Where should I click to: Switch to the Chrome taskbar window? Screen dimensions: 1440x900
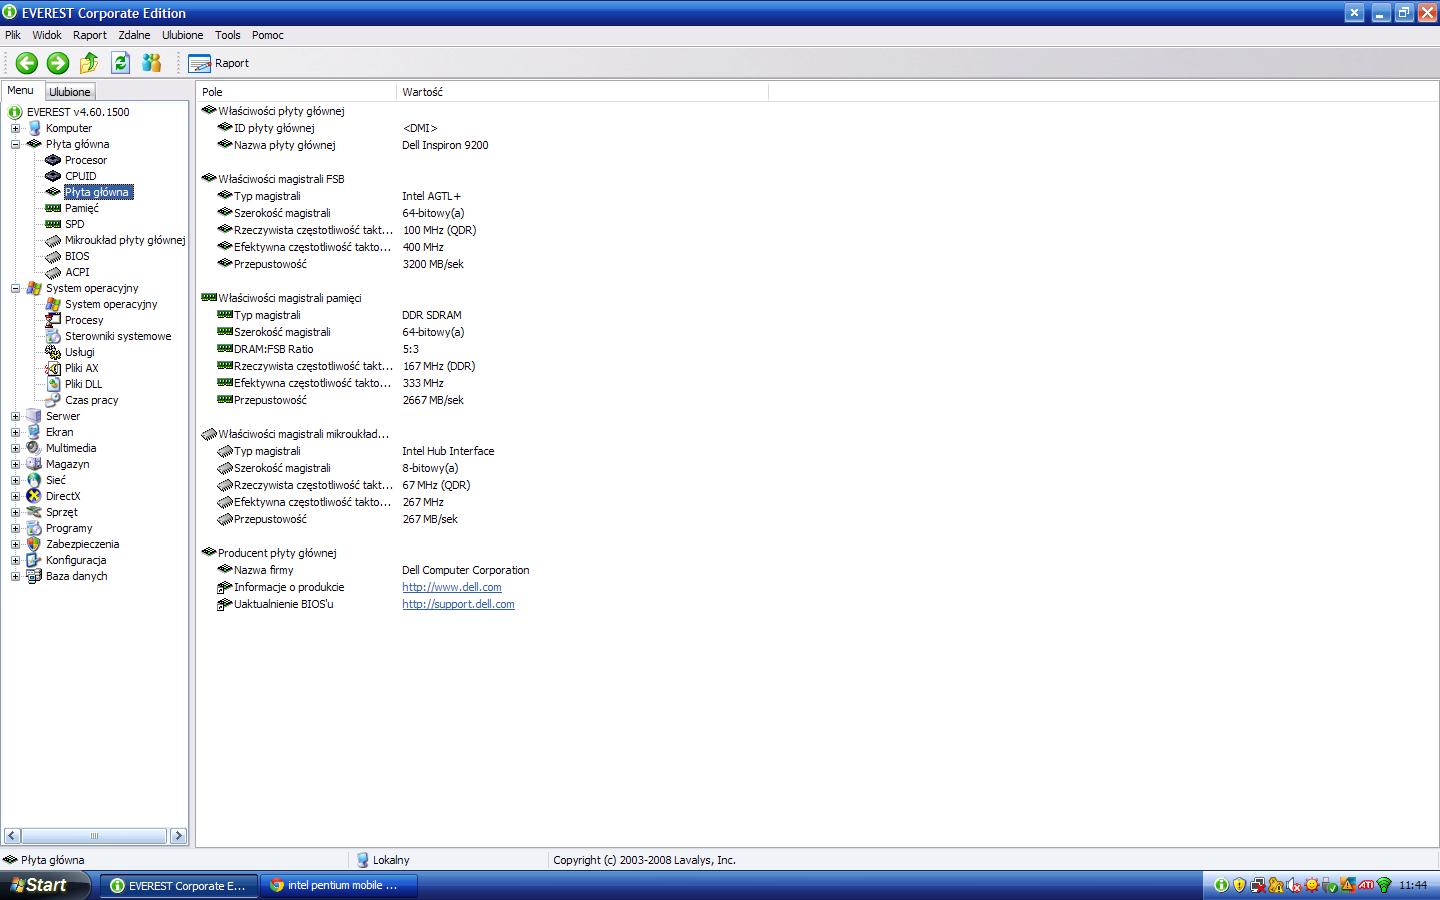click(340, 885)
